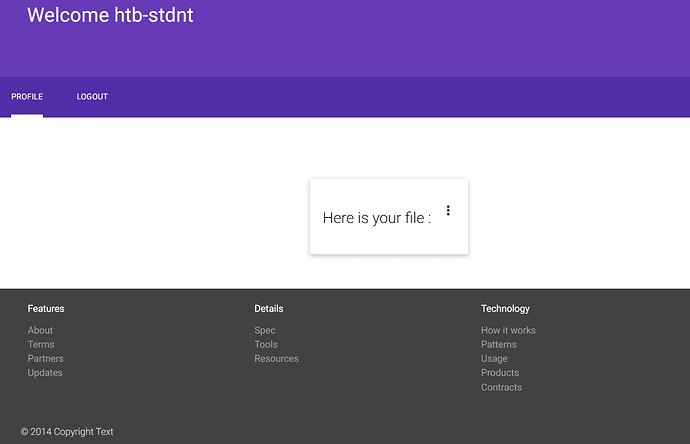Open the Tools footer link
The height and width of the screenshot is (444, 690).
266,344
